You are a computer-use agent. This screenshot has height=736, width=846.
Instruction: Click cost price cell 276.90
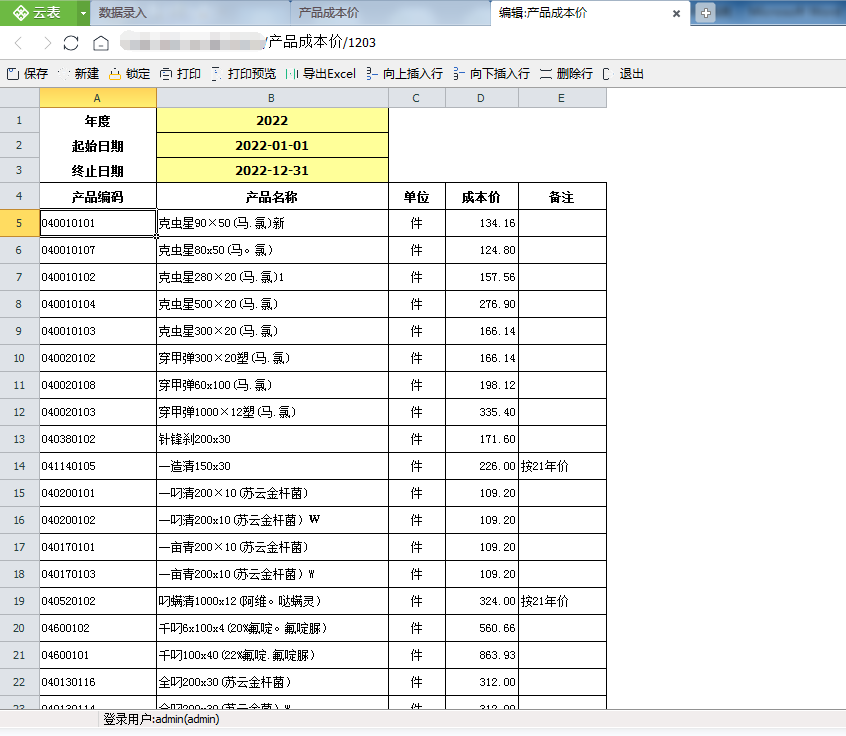coord(481,304)
